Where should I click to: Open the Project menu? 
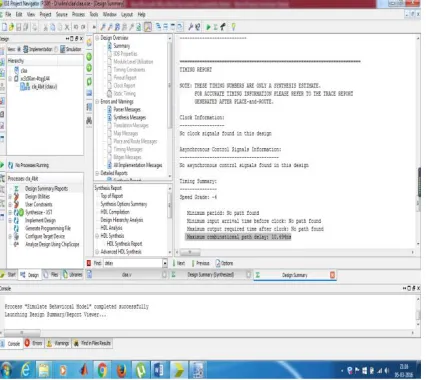(45, 14)
